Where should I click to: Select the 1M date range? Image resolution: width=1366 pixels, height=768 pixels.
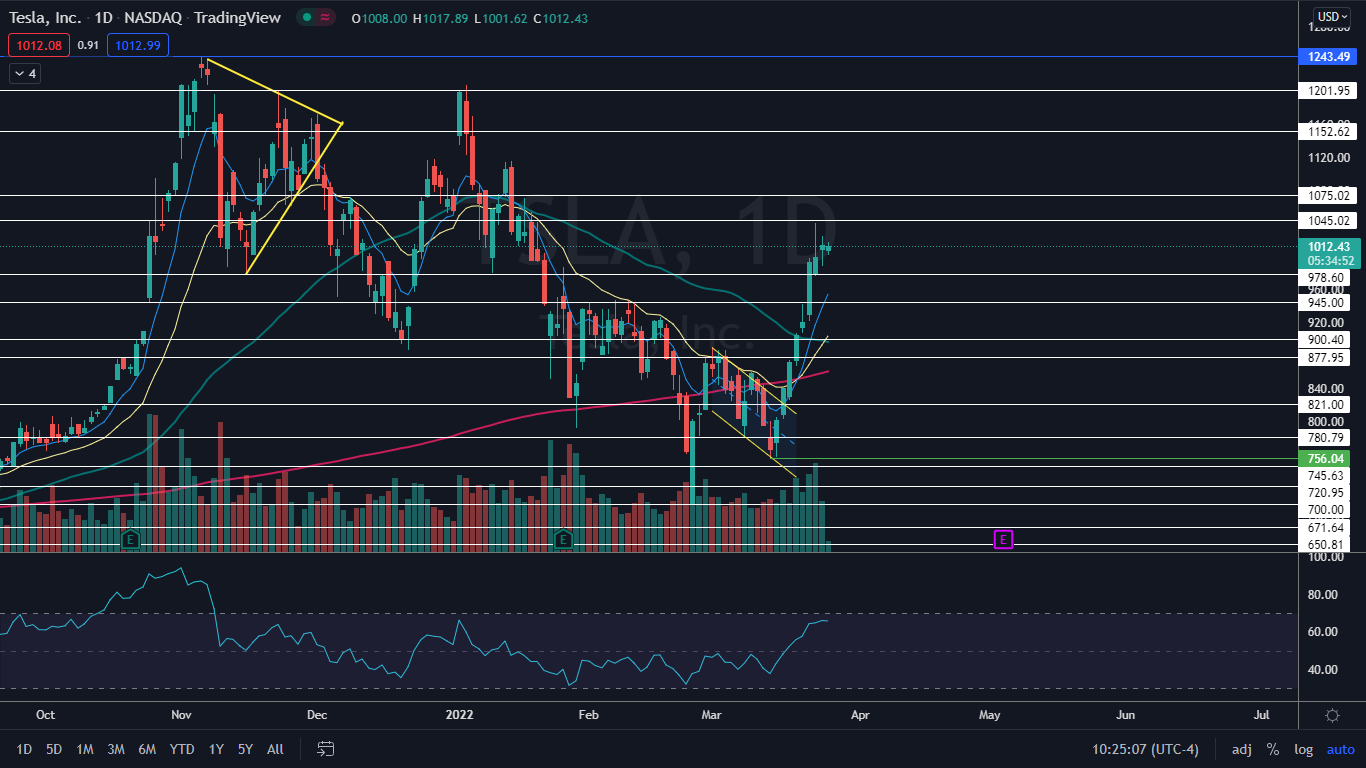(x=85, y=749)
